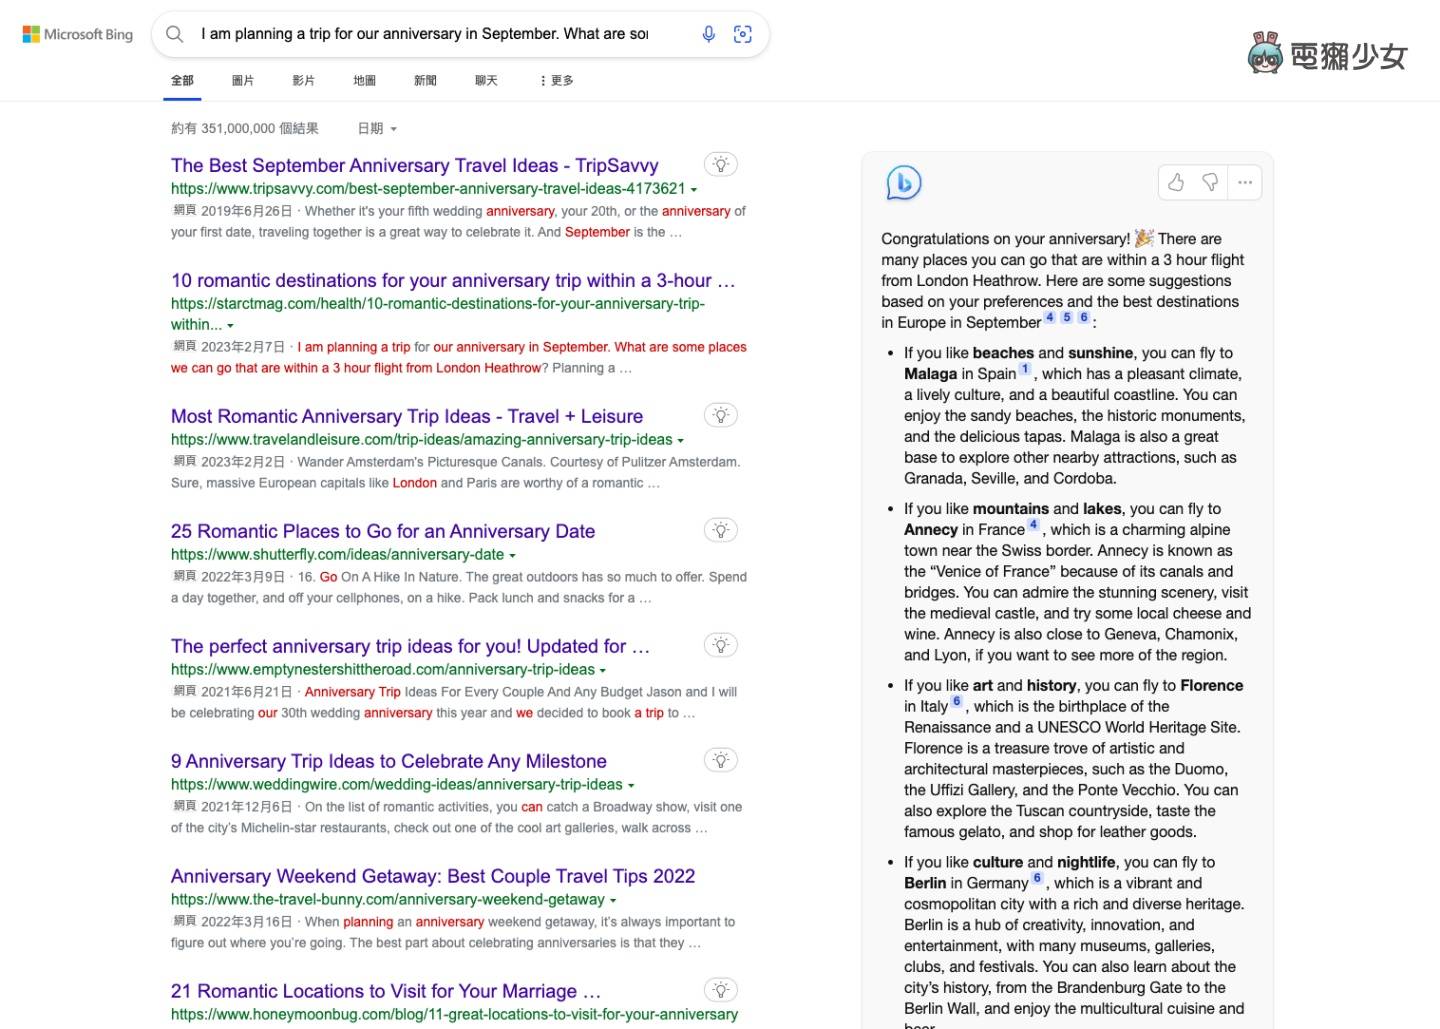
Task: Switch to the 新聞 news tab
Action: [425, 80]
